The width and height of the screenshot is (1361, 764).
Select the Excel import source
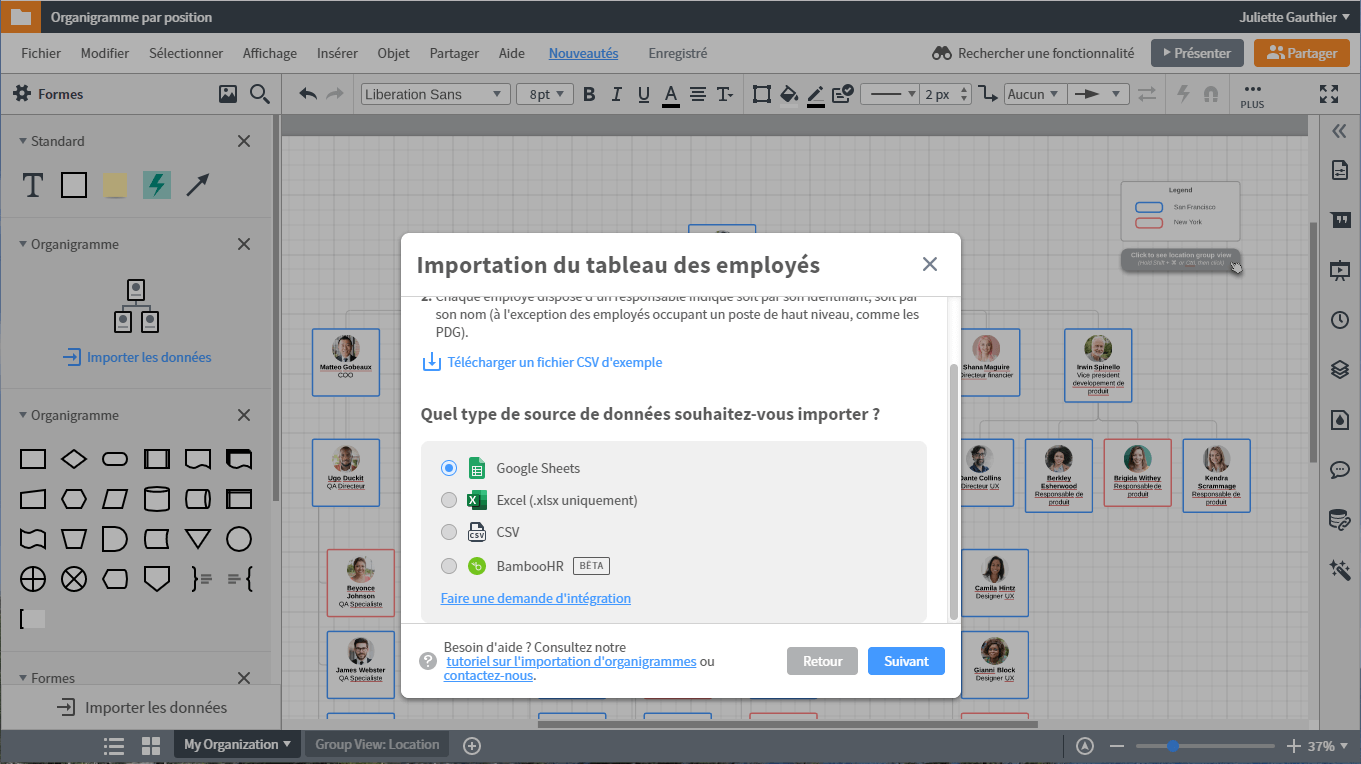point(449,500)
